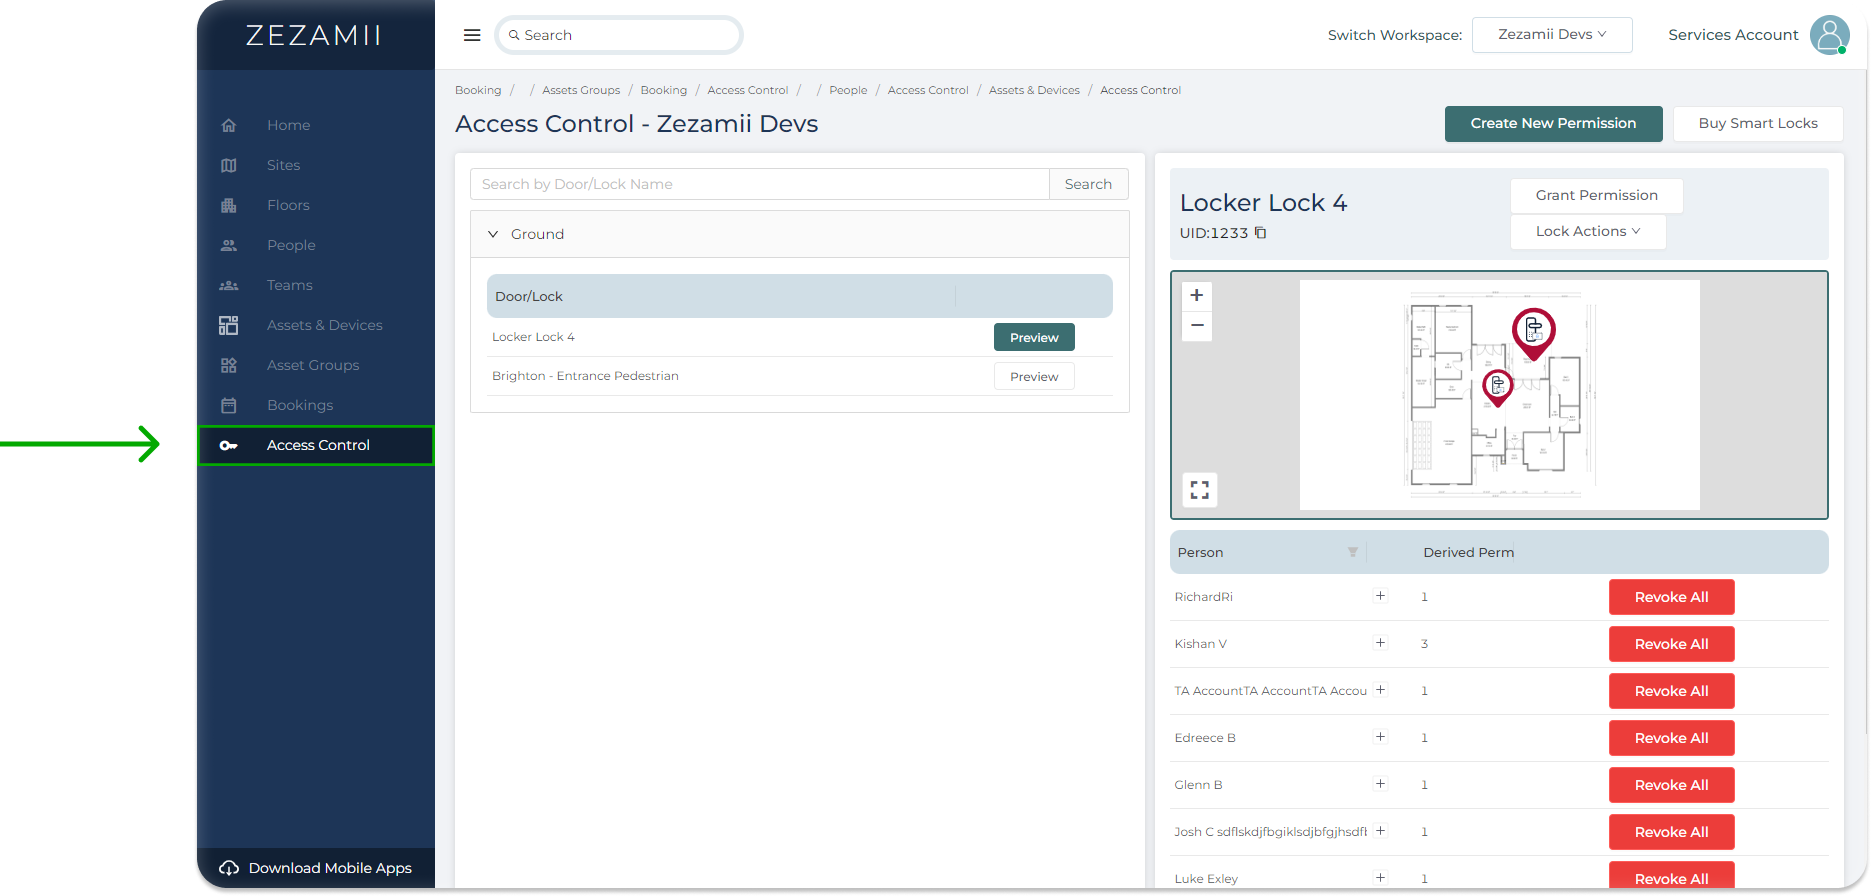Viewport: 1871px width, 896px height.
Task: Preview Locker Lock 4
Action: [x=1034, y=338]
